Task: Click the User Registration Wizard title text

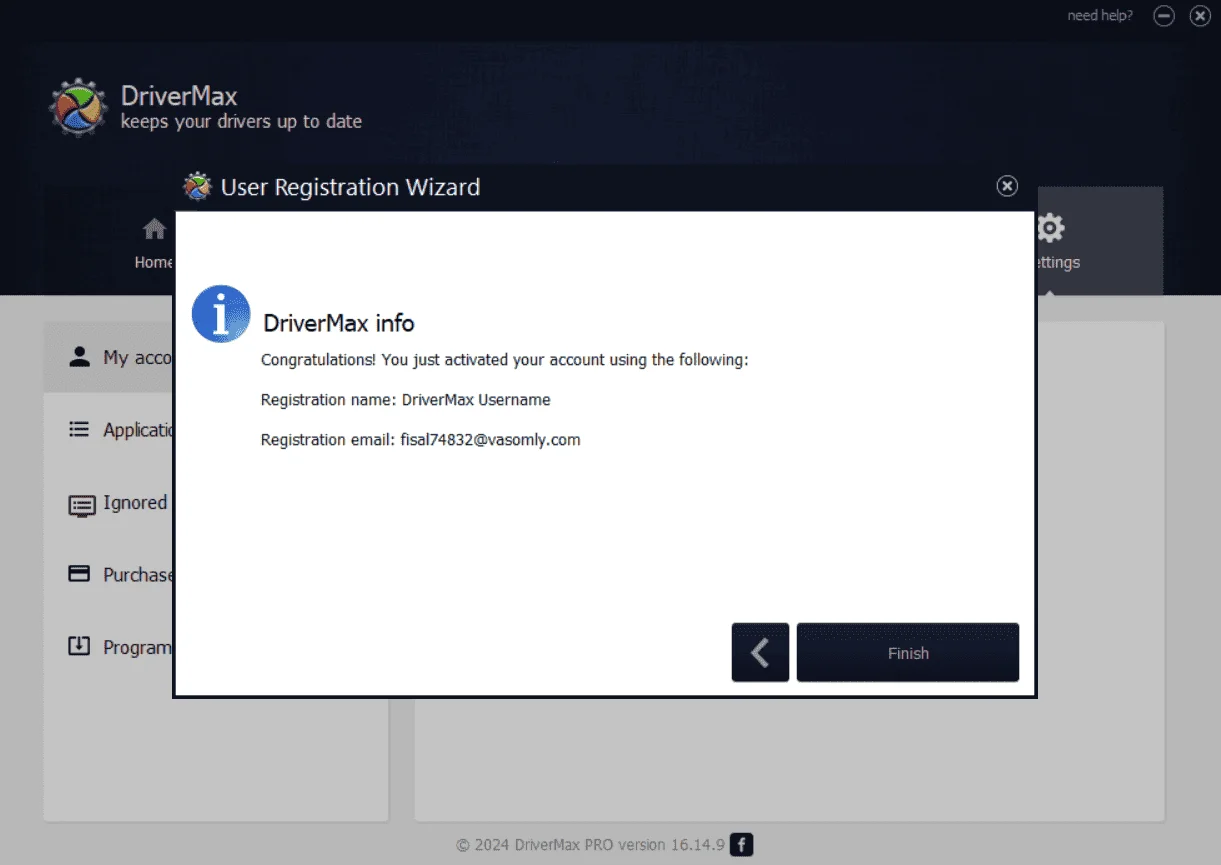Action: [x=350, y=187]
